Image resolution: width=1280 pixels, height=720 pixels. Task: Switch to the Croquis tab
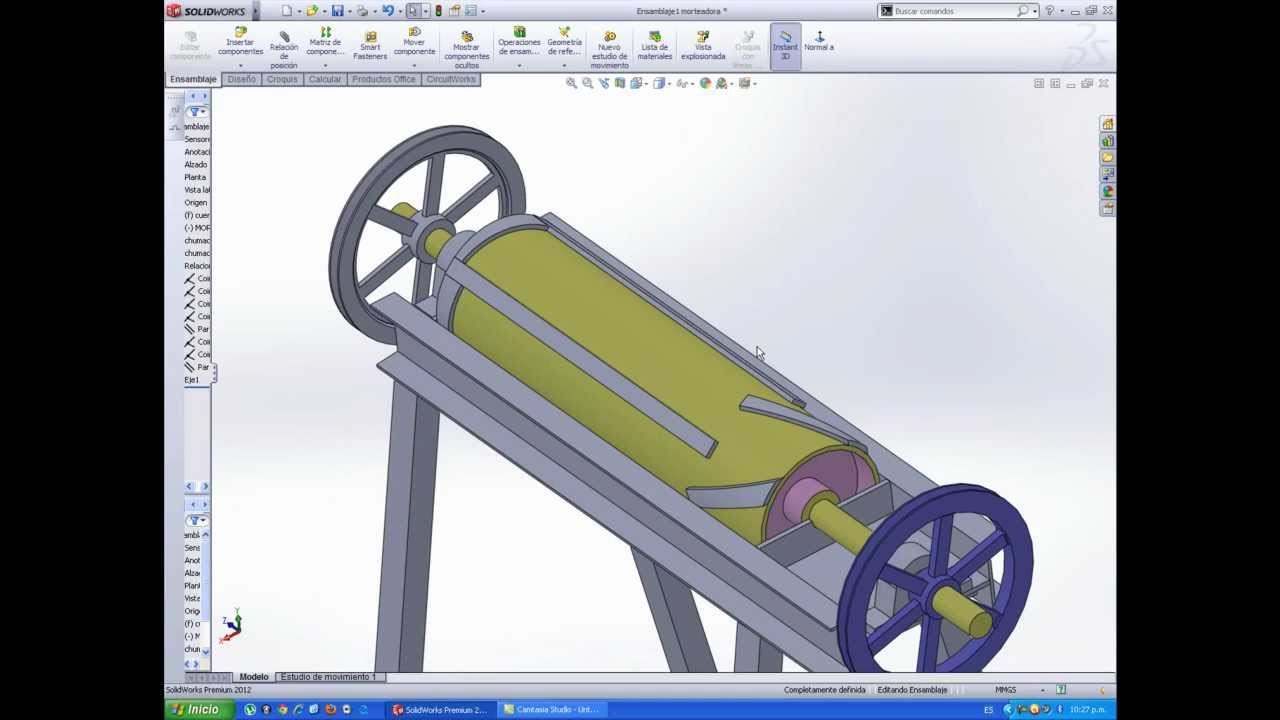[x=282, y=79]
